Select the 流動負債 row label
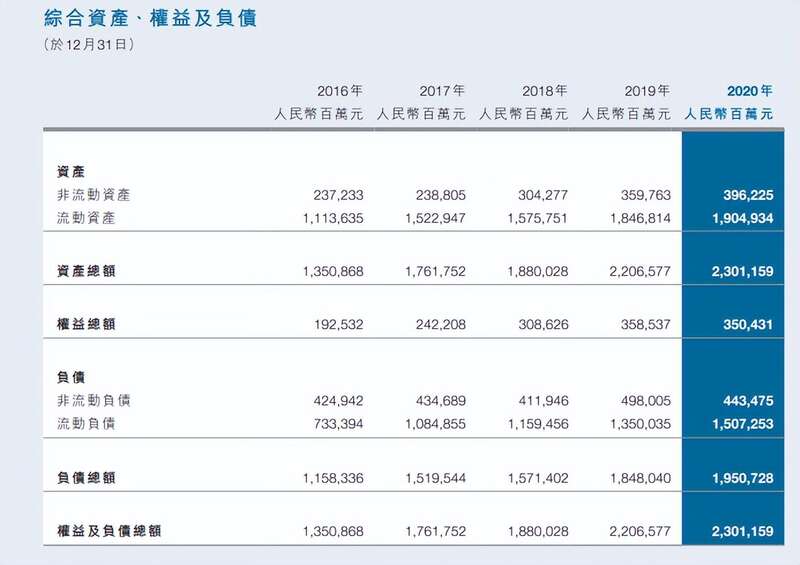Screen dimensions: 800x565 tap(86, 424)
